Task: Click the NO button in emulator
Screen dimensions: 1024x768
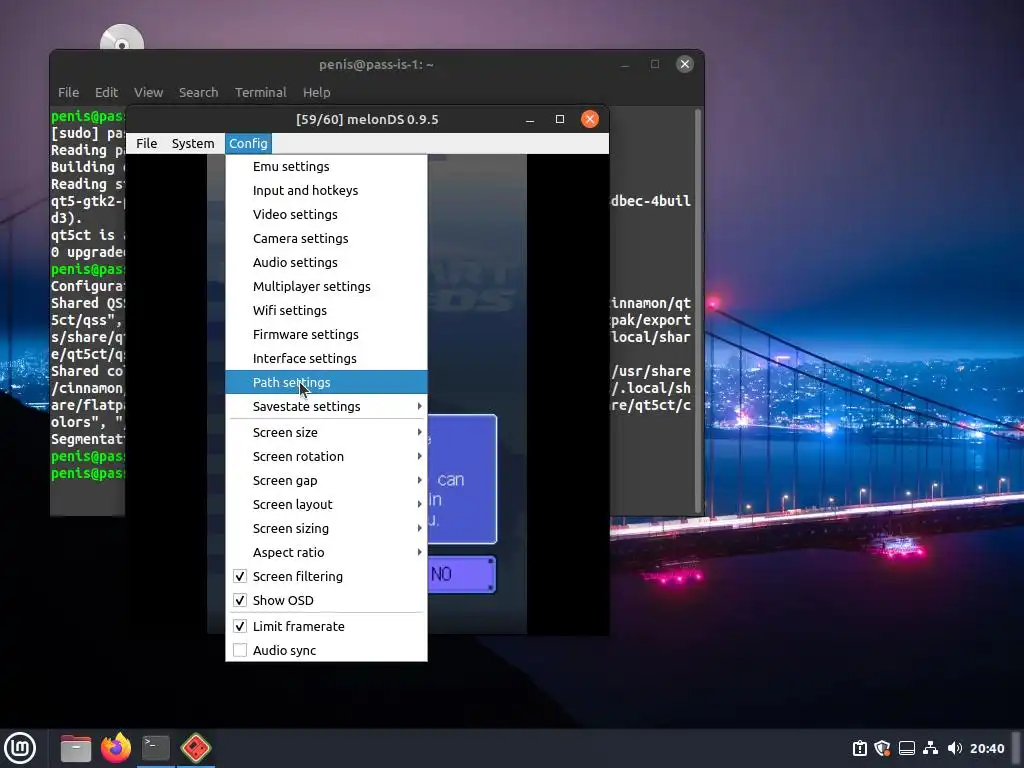Action: pos(462,574)
